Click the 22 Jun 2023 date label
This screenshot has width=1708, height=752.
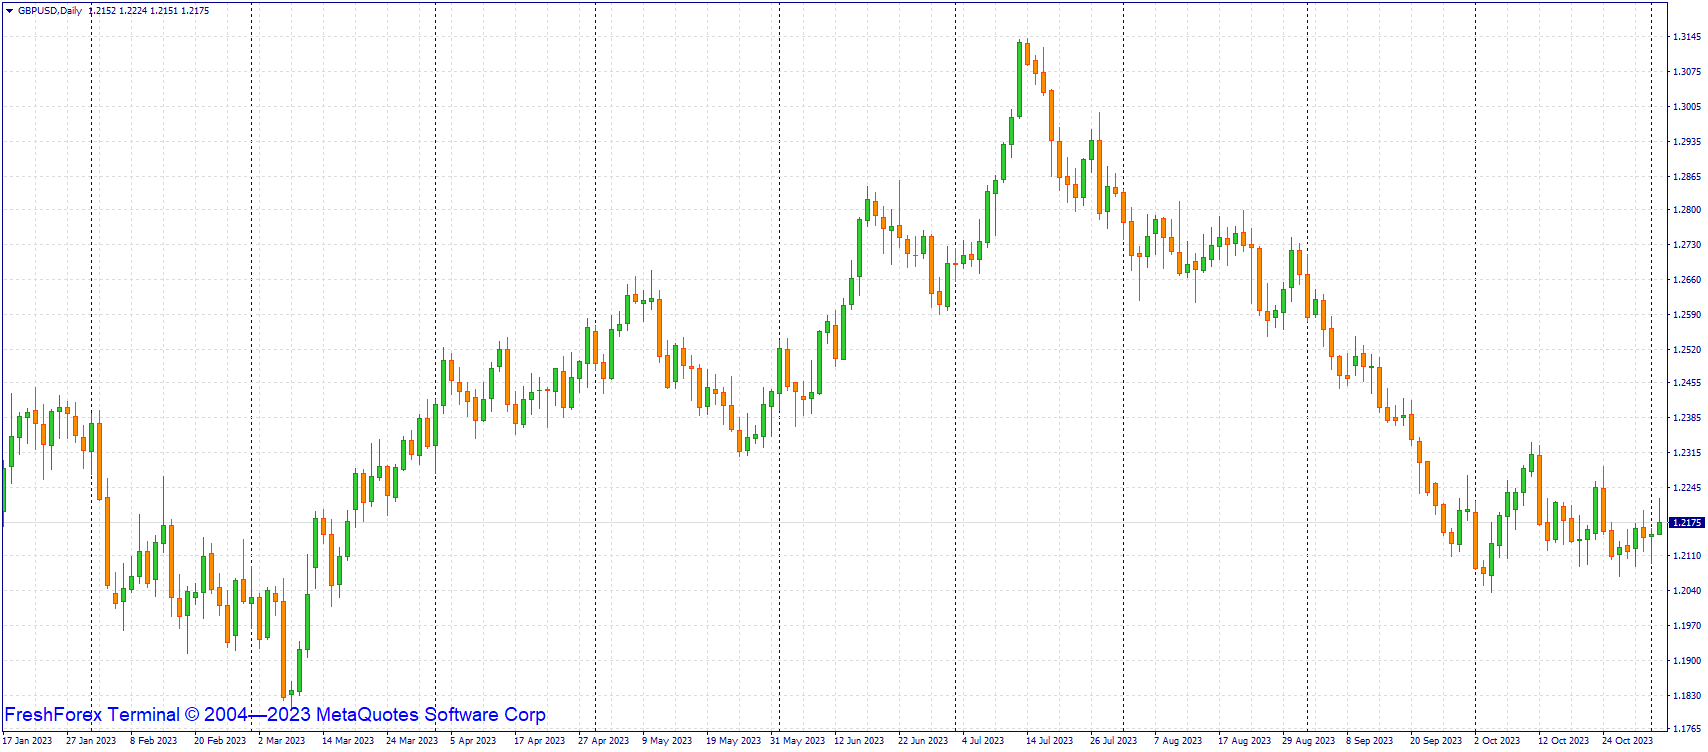pos(923,741)
